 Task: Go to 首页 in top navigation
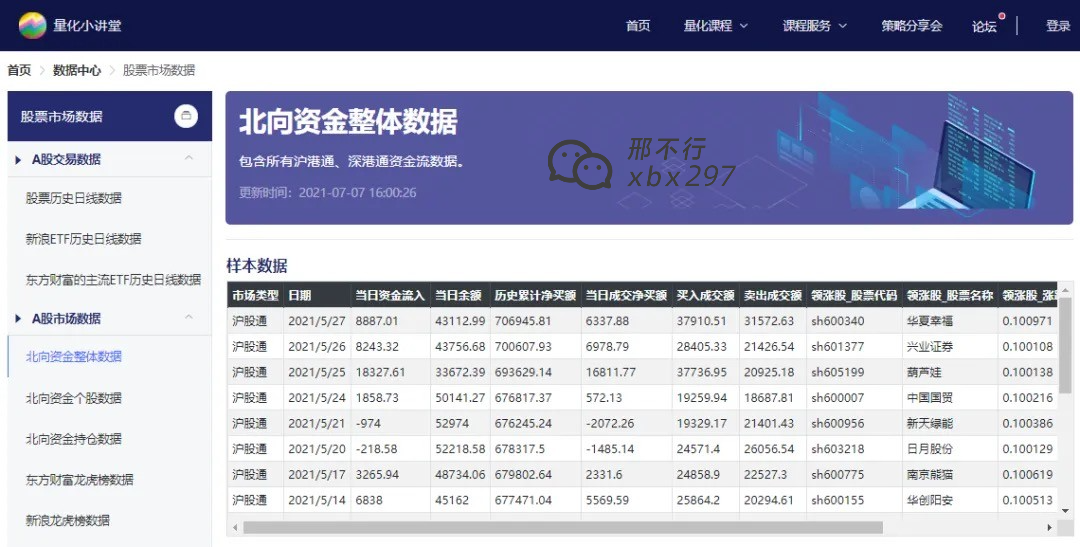(x=638, y=25)
